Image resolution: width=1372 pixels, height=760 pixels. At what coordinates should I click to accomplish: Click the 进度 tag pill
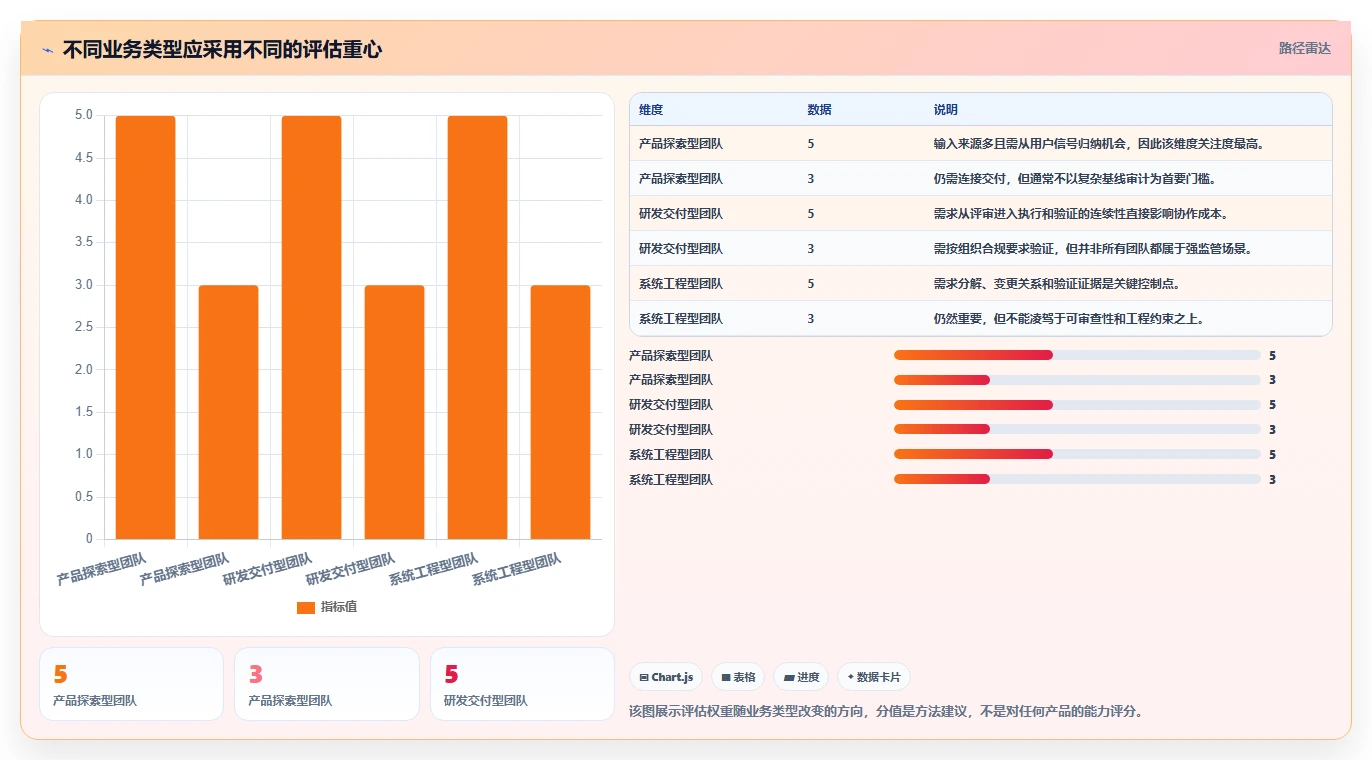801,677
